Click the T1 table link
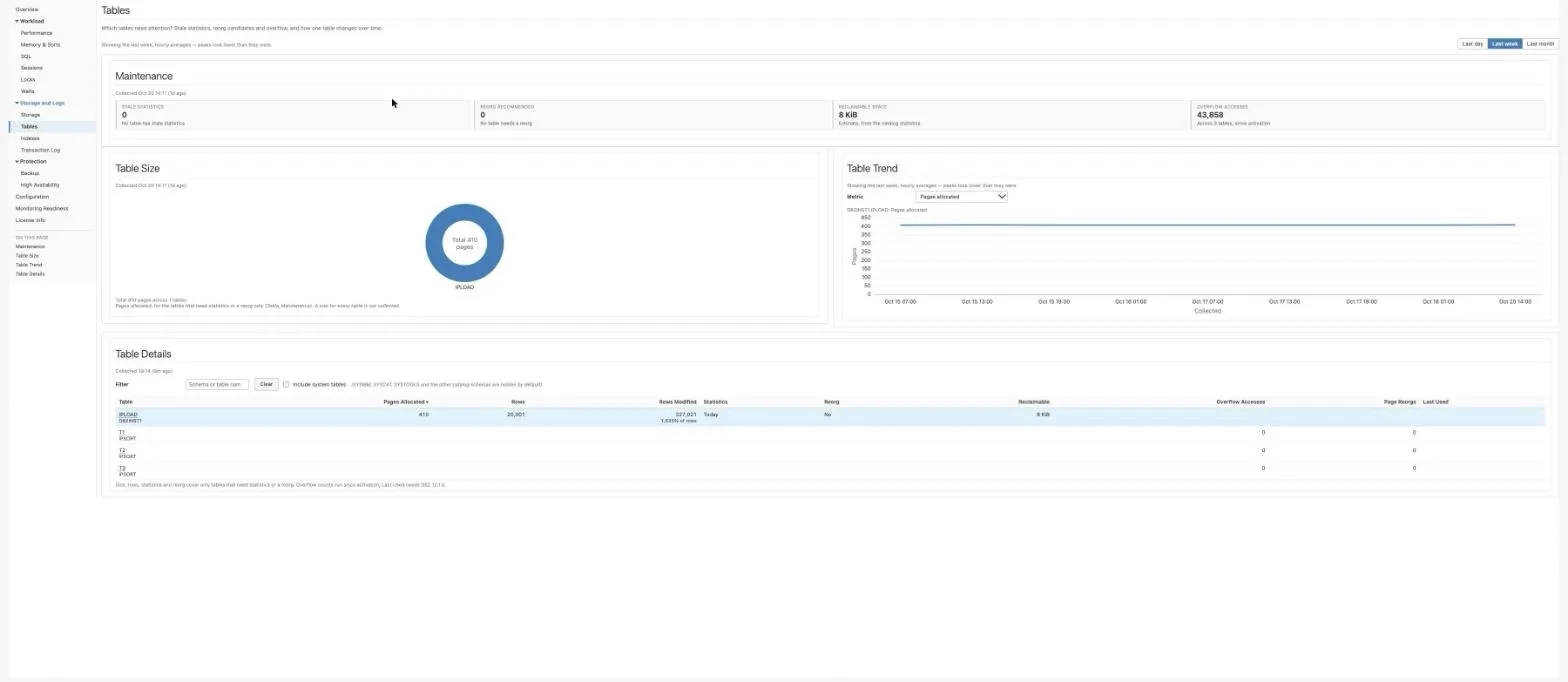The width and height of the screenshot is (1568, 682). click(122, 432)
